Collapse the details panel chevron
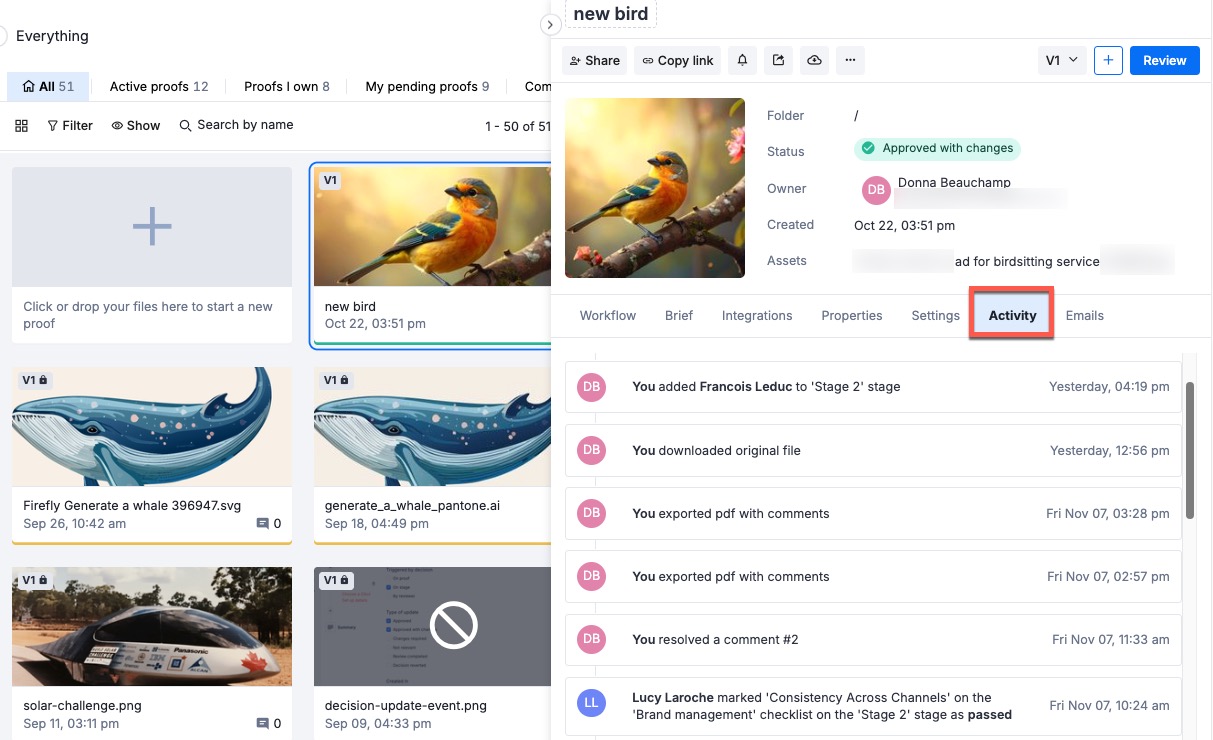 (x=551, y=25)
